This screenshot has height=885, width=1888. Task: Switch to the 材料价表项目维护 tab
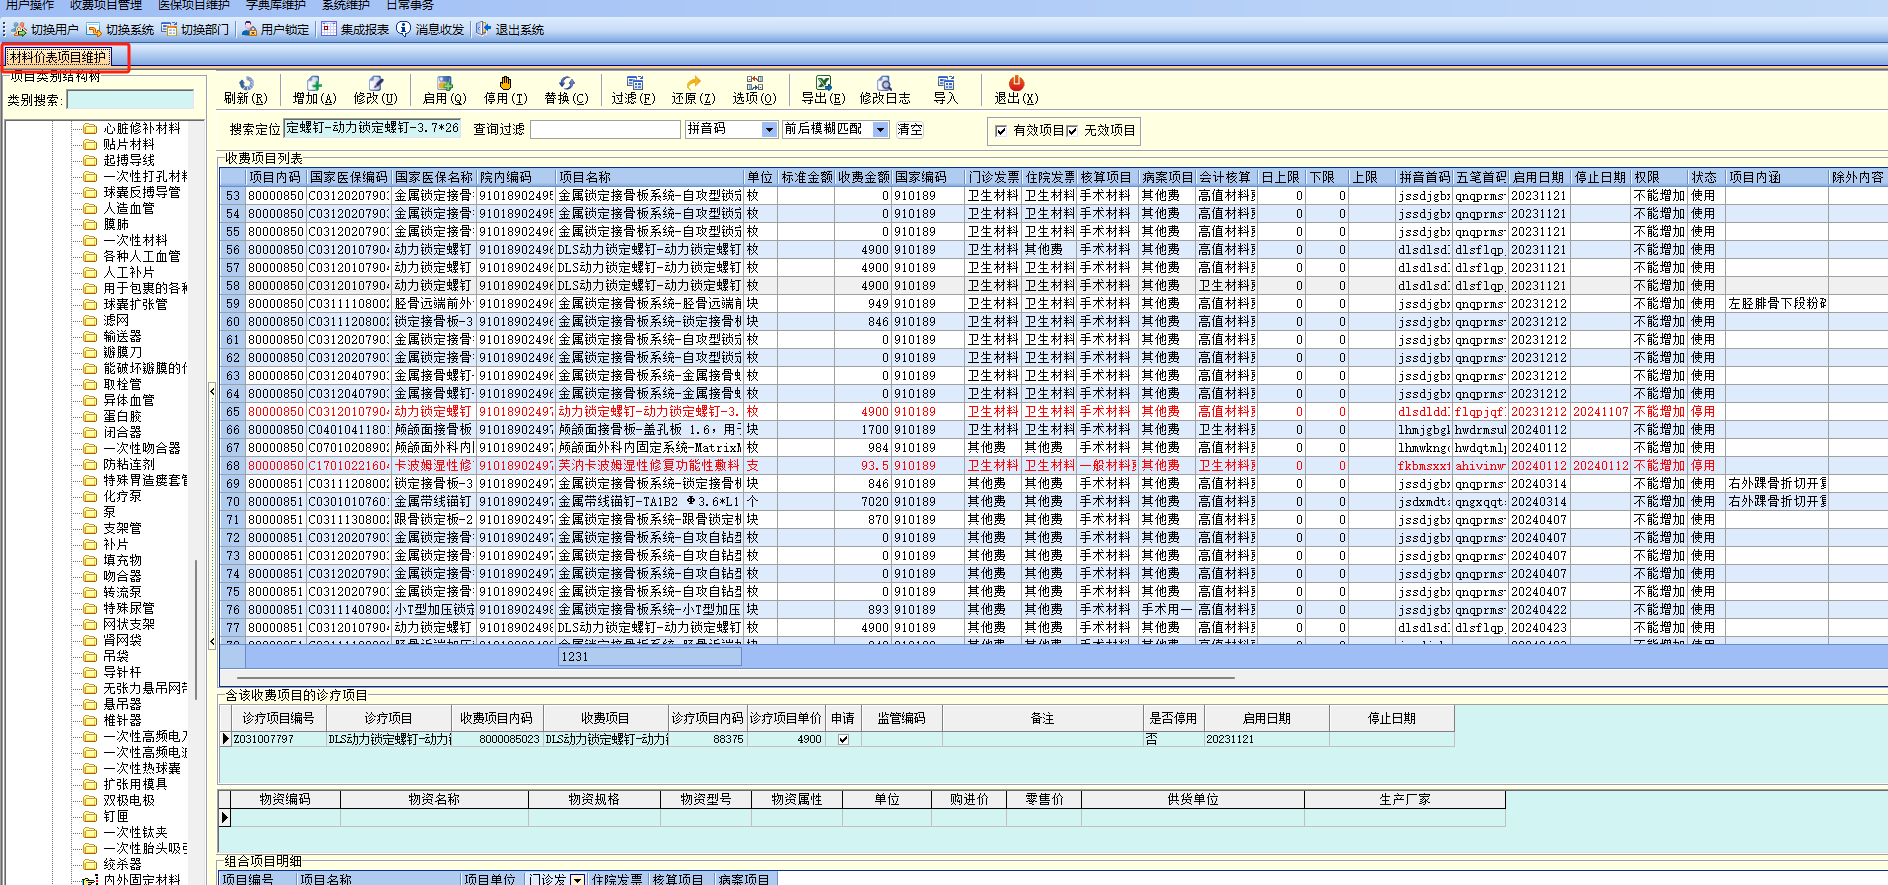(58, 58)
